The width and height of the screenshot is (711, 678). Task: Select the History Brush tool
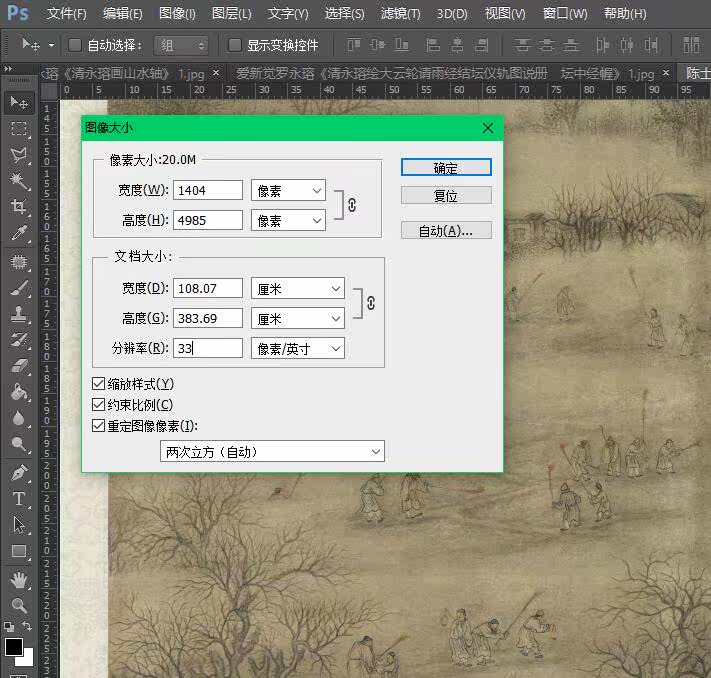(x=19, y=340)
